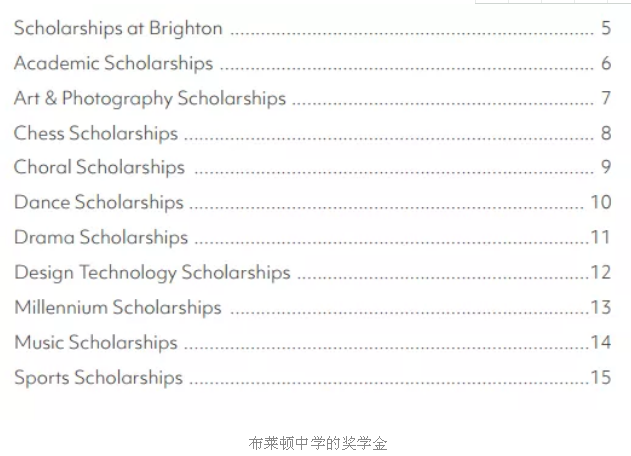Click page number 5 for Brighton scholarships
631x456 pixels.
[x=606, y=28]
